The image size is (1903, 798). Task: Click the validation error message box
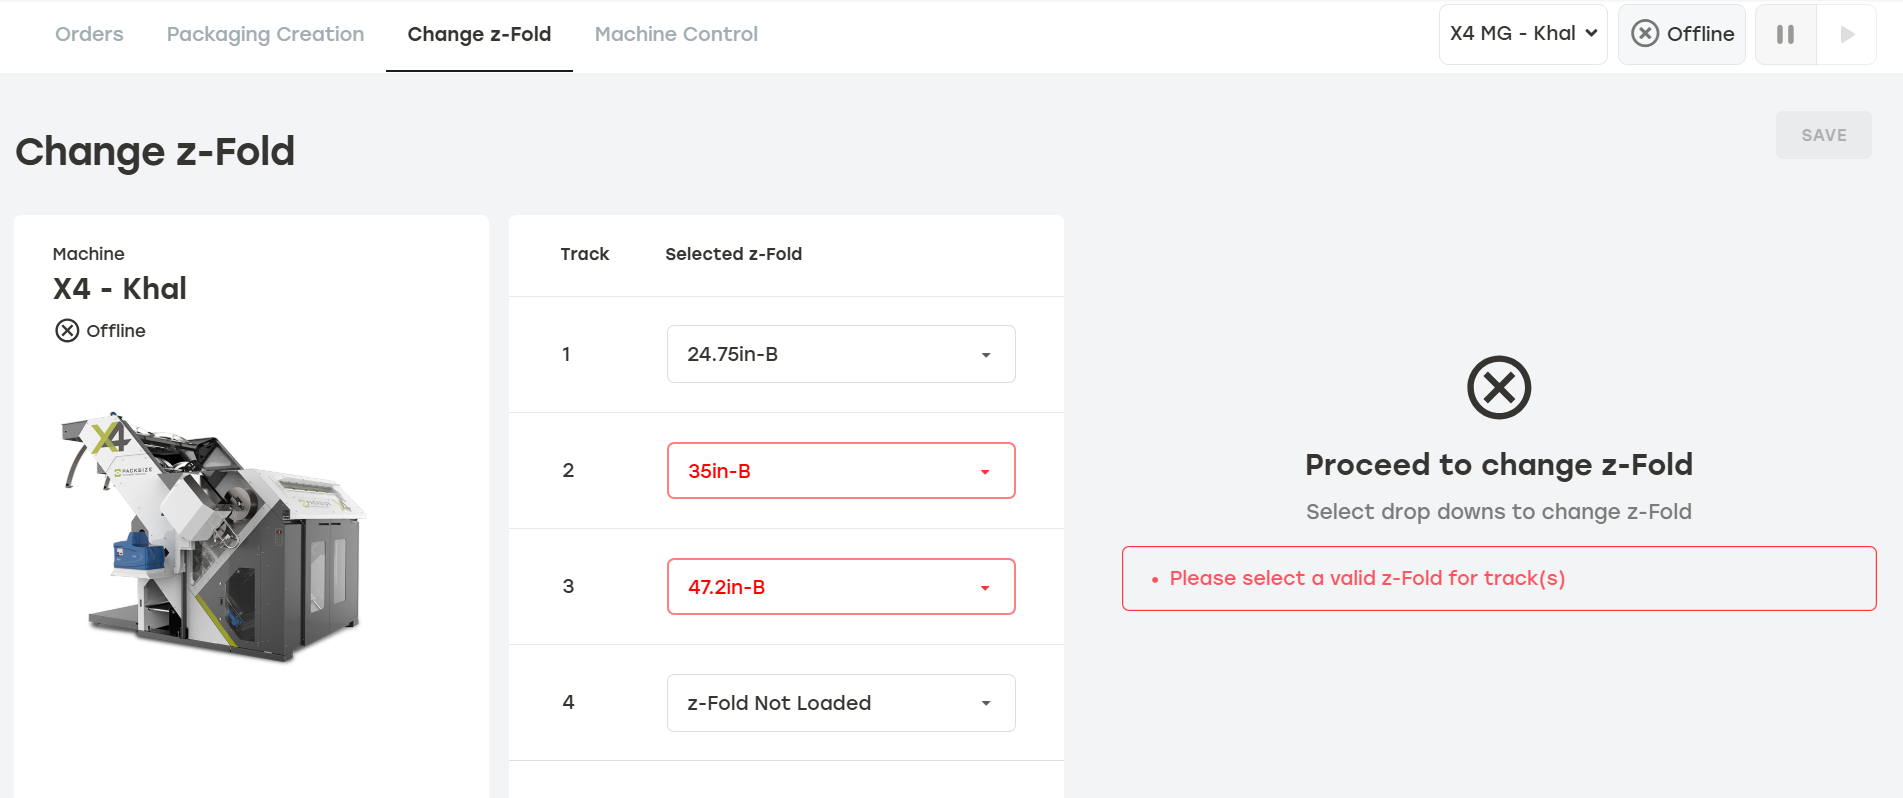pyautogui.click(x=1499, y=578)
